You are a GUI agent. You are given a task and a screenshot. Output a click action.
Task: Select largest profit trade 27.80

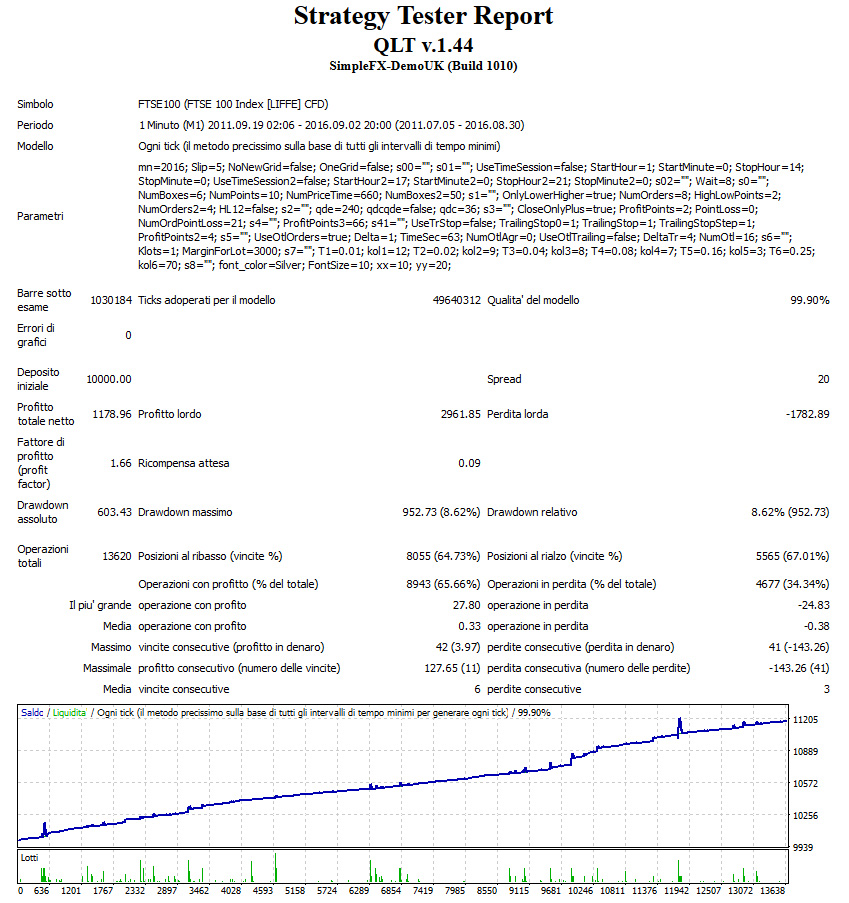point(467,605)
